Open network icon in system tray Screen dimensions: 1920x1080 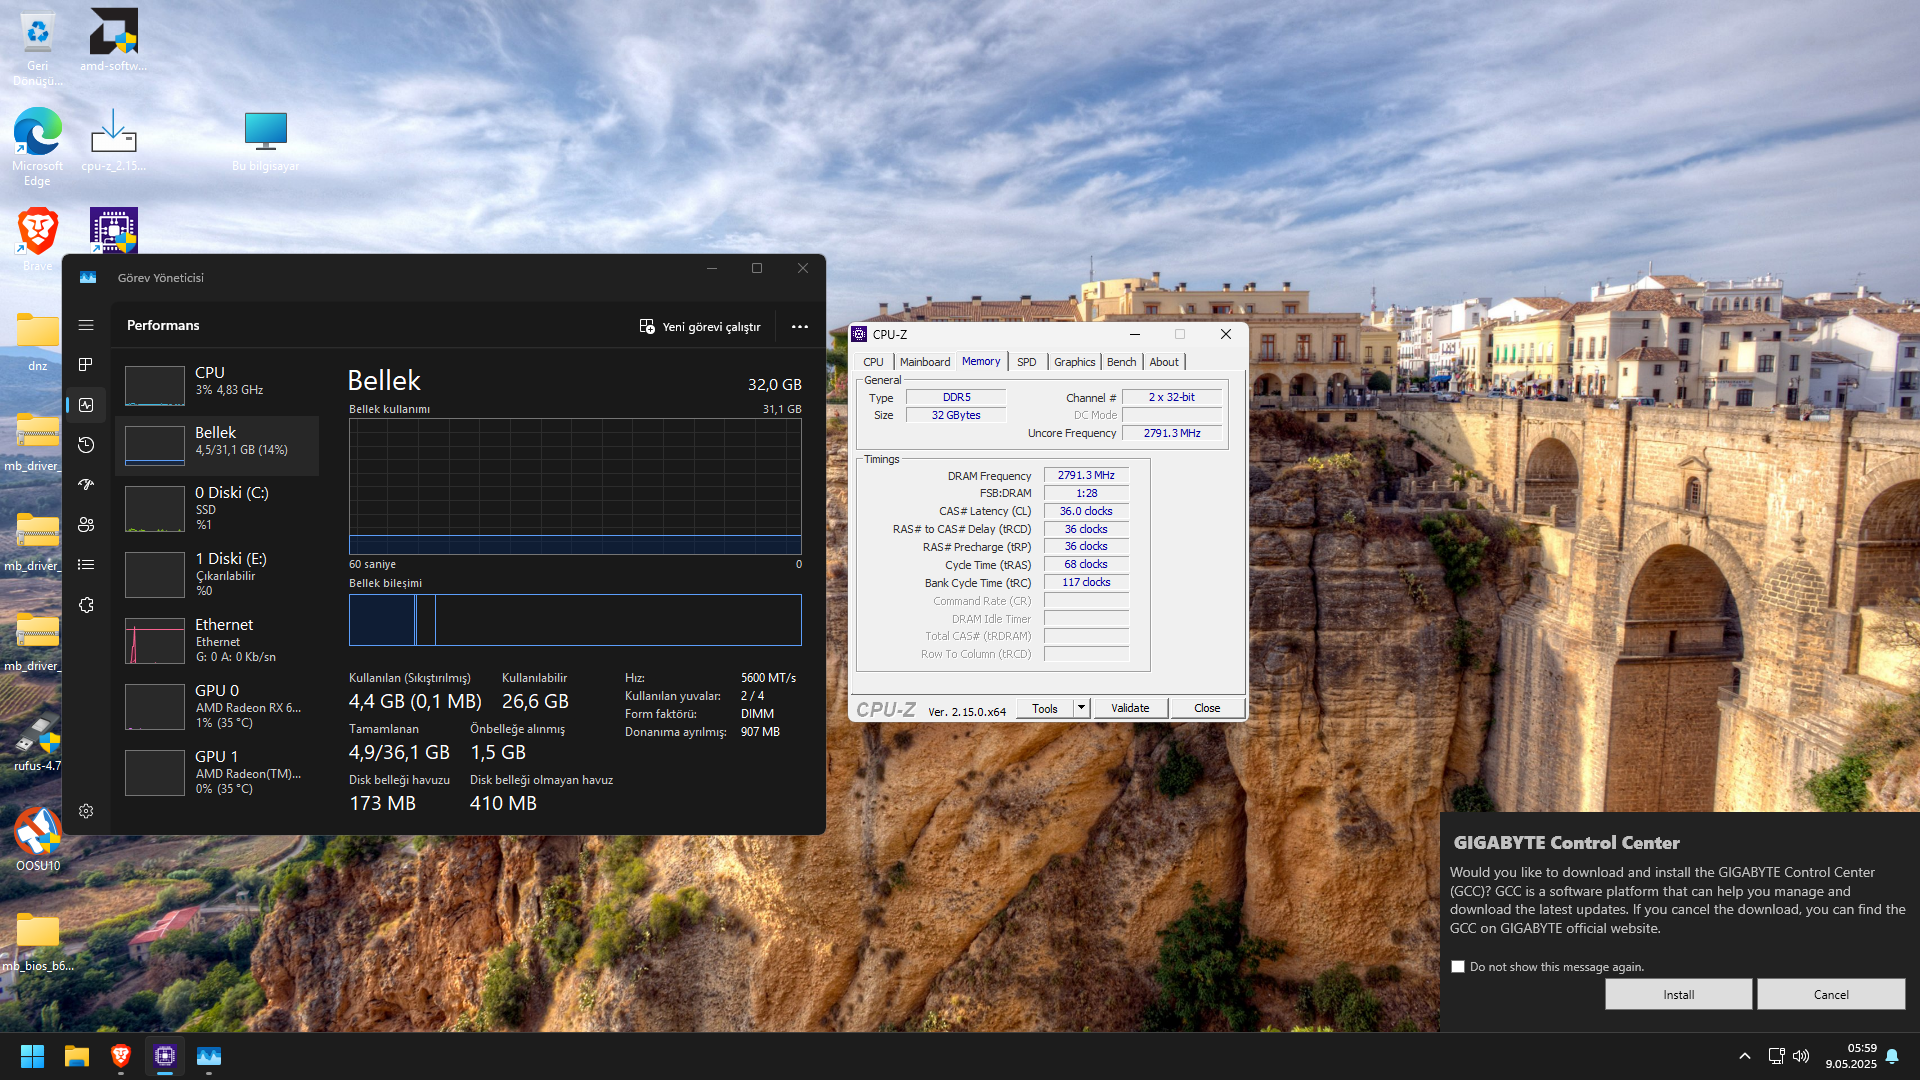pyautogui.click(x=1776, y=1056)
